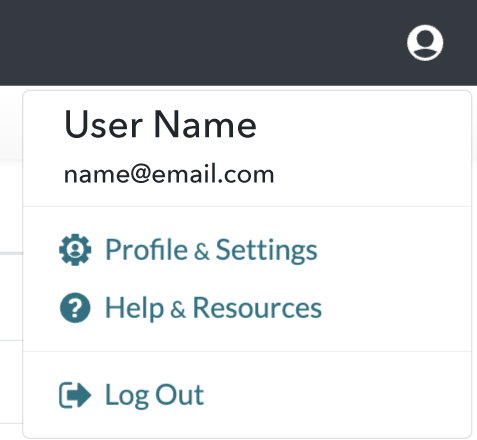Open Help & Resources
The width and height of the screenshot is (477, 440).
(191, 308)
